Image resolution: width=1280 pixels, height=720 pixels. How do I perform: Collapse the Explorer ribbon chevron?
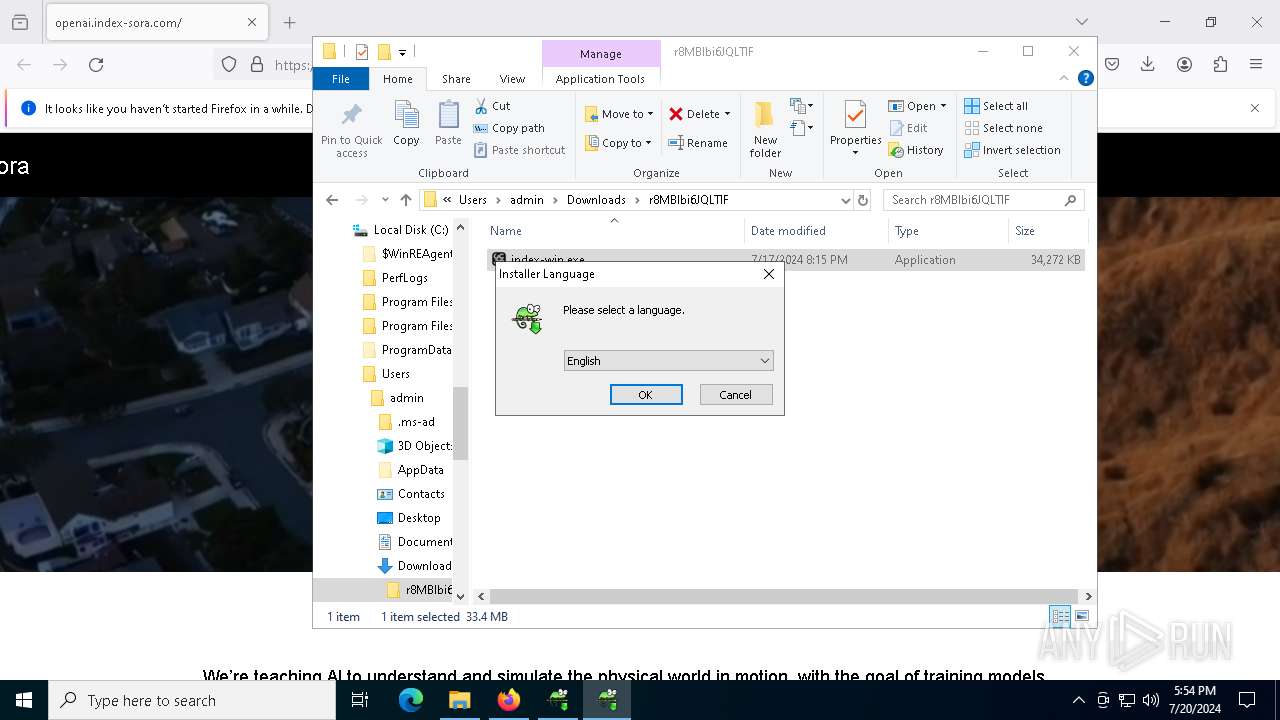coord(1064,78)
